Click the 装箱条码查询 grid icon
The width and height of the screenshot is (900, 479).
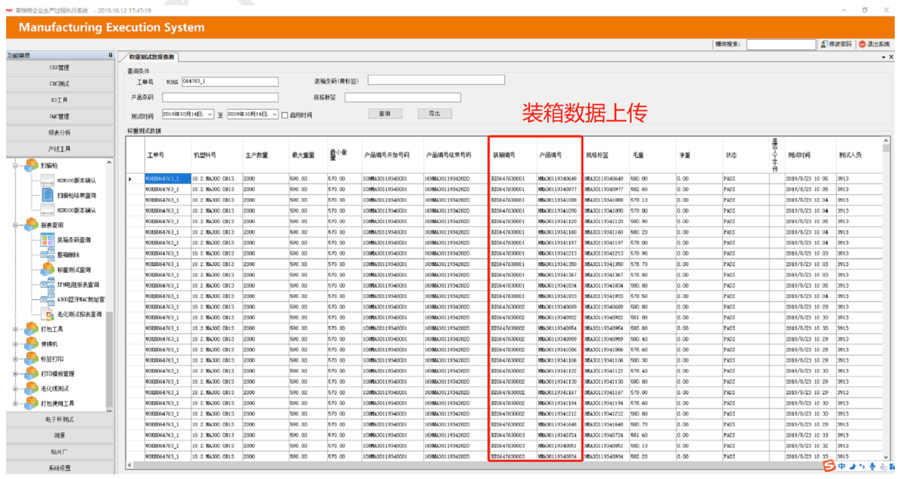click(48, 240)
